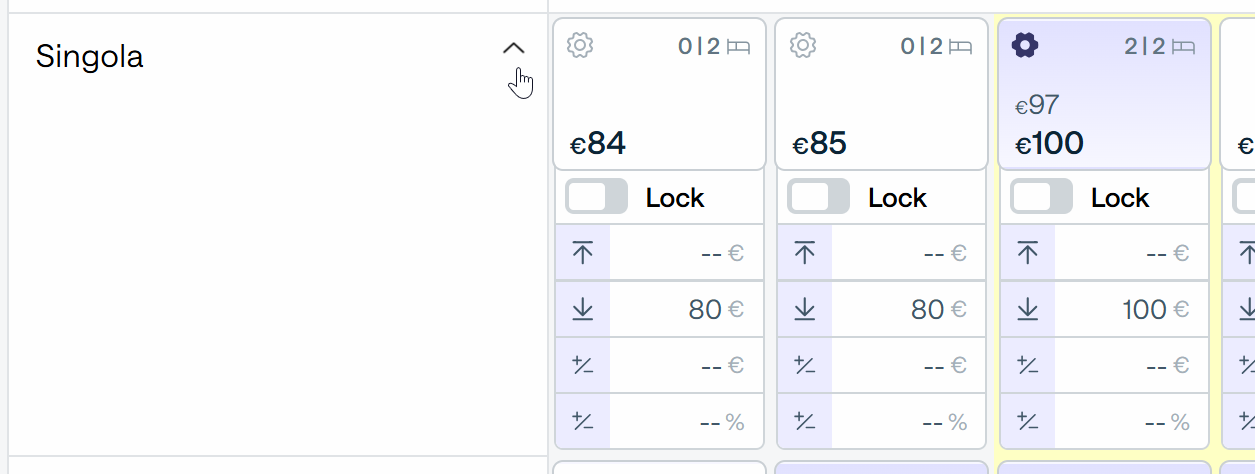Select the €85 price card
The image size is (1255, 474).
882,94
